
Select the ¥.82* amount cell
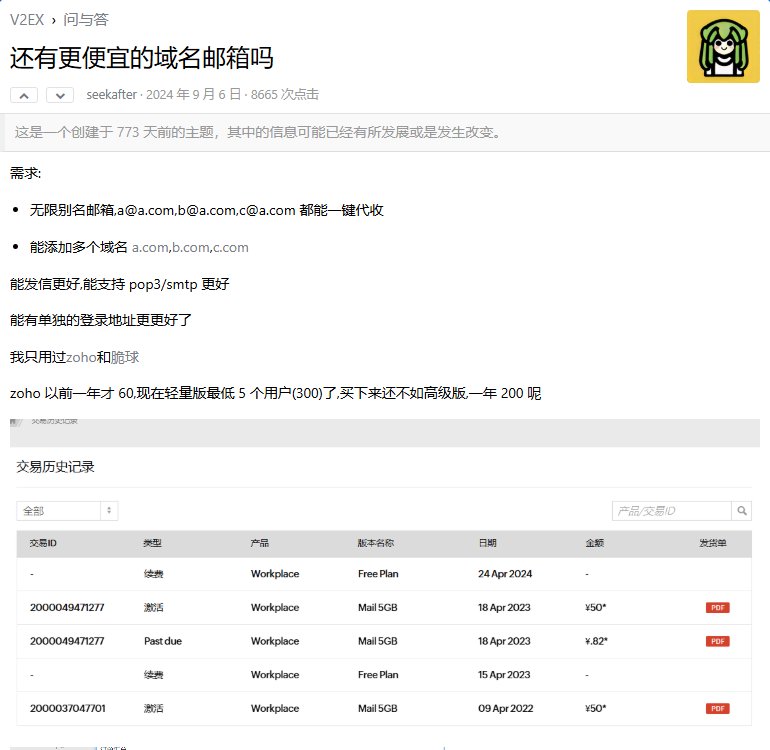click(x=596, y=641)
